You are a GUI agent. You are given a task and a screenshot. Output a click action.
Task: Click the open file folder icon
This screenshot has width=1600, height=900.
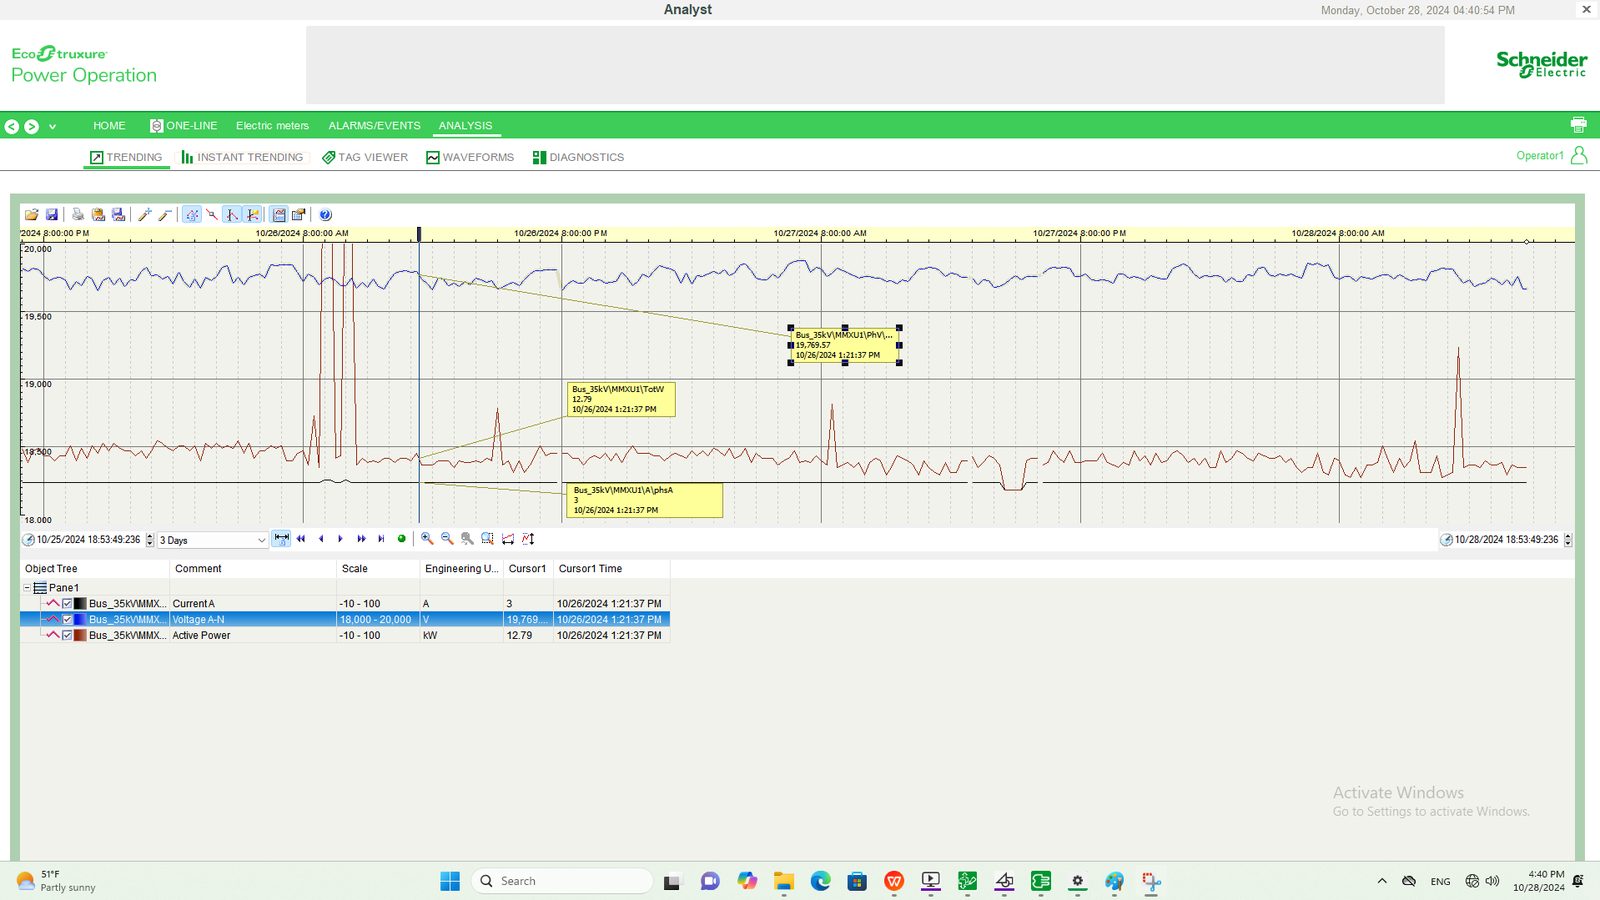pyautogui.click(x=31, y=214)
